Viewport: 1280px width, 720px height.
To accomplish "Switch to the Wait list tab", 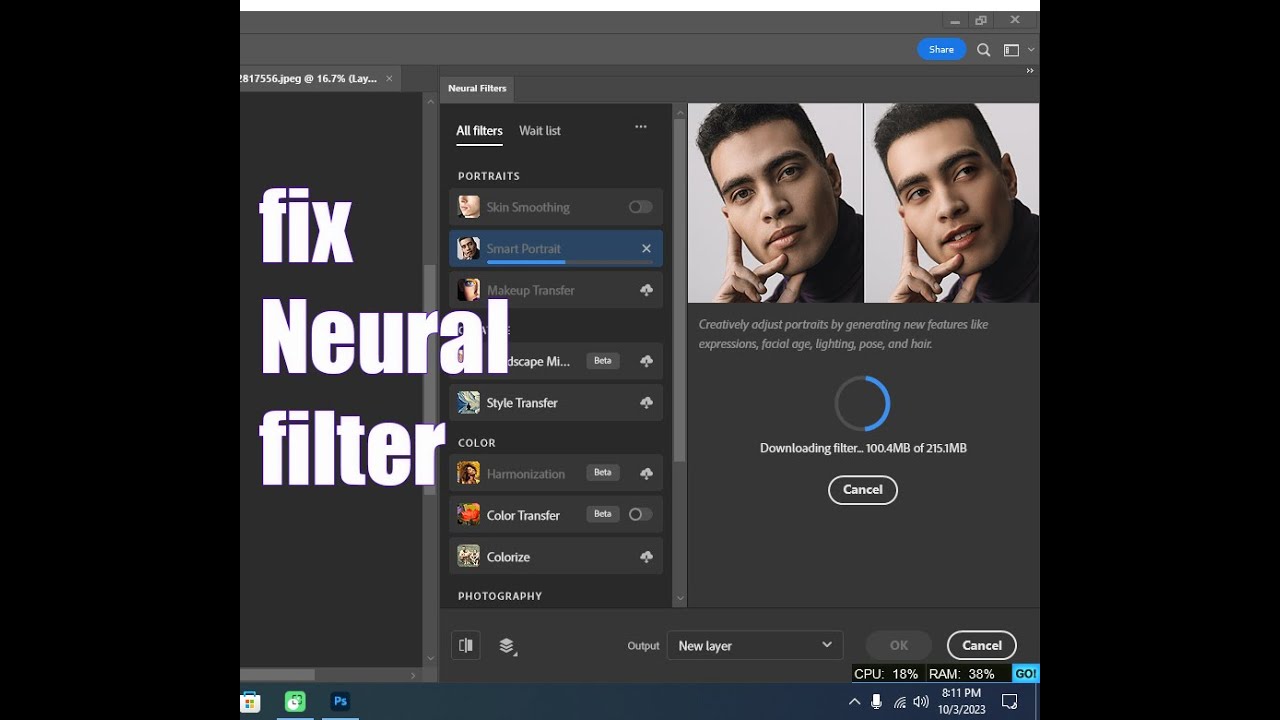I will click(540, 131).
